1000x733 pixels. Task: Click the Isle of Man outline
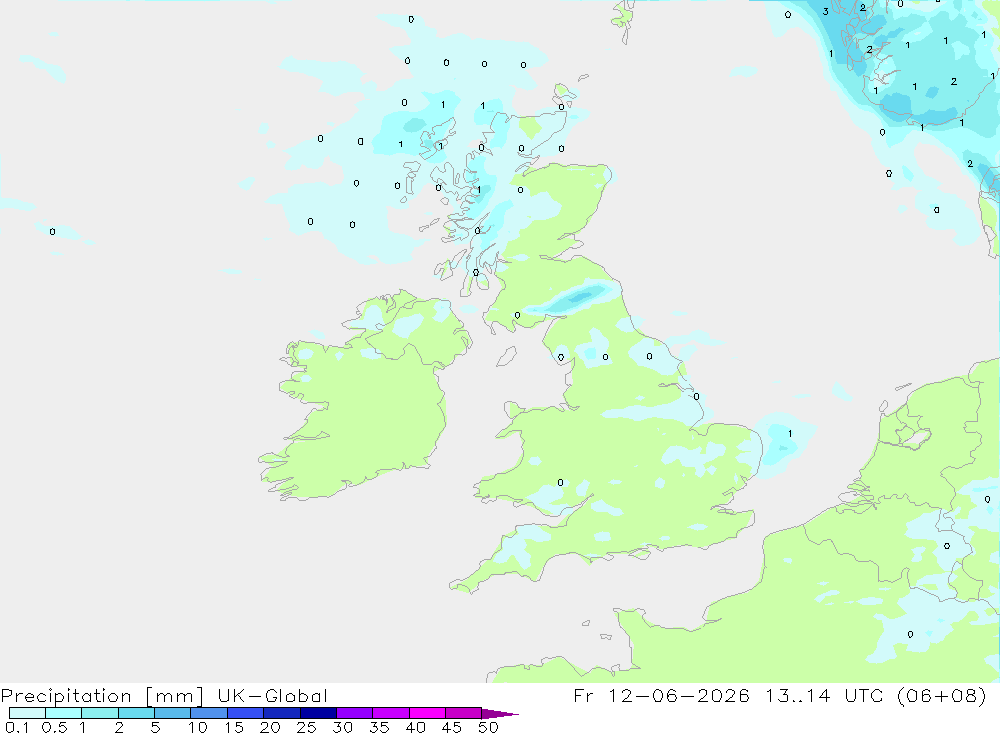506,357
